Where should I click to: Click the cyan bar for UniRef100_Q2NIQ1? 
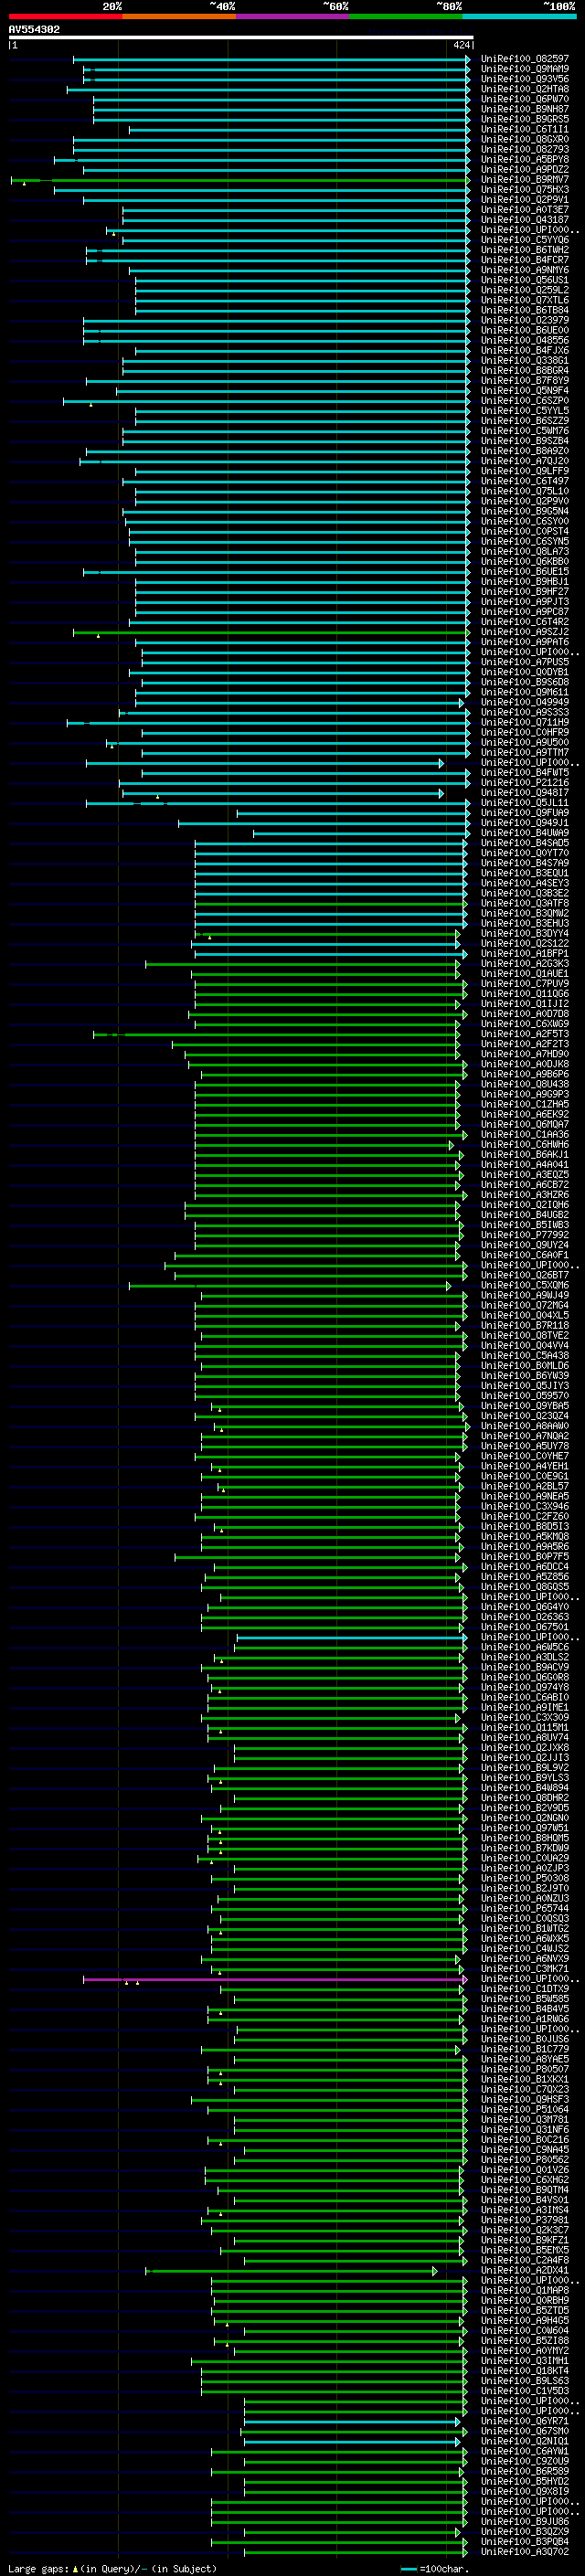(352, 2441)
